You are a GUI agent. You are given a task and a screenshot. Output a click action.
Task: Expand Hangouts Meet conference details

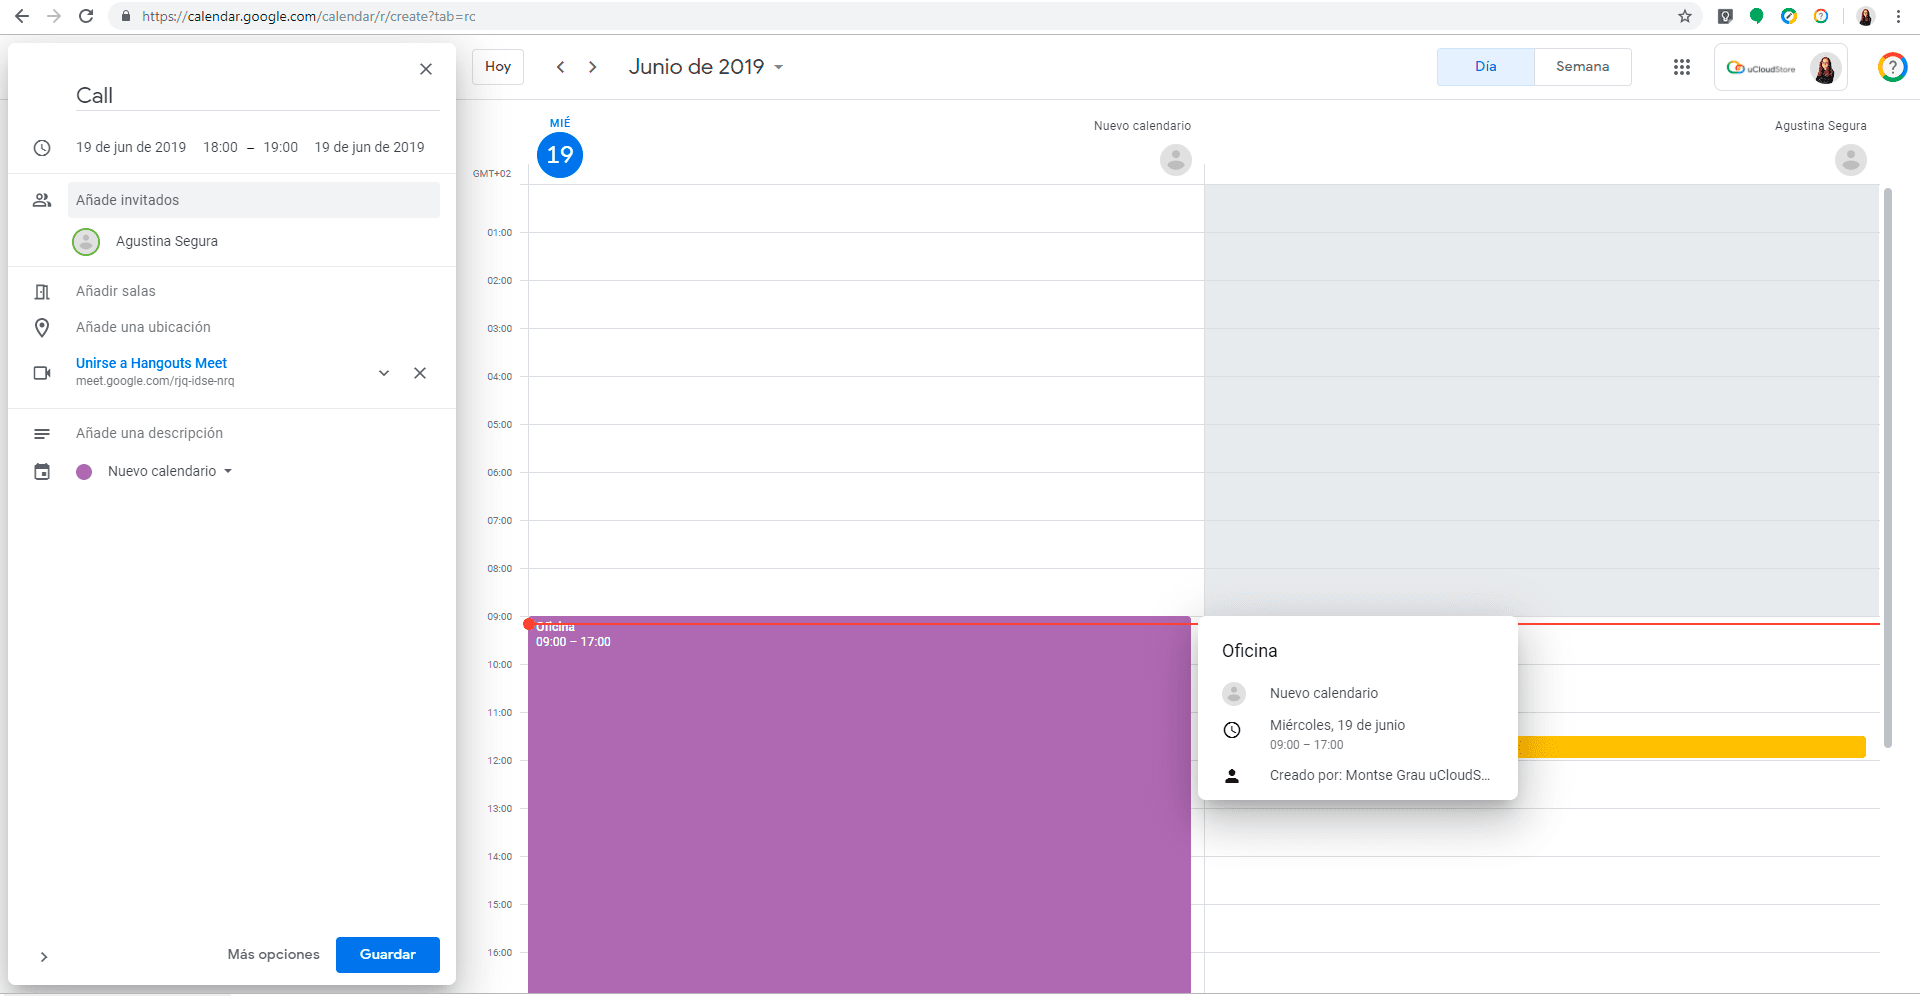pos(384,373)
